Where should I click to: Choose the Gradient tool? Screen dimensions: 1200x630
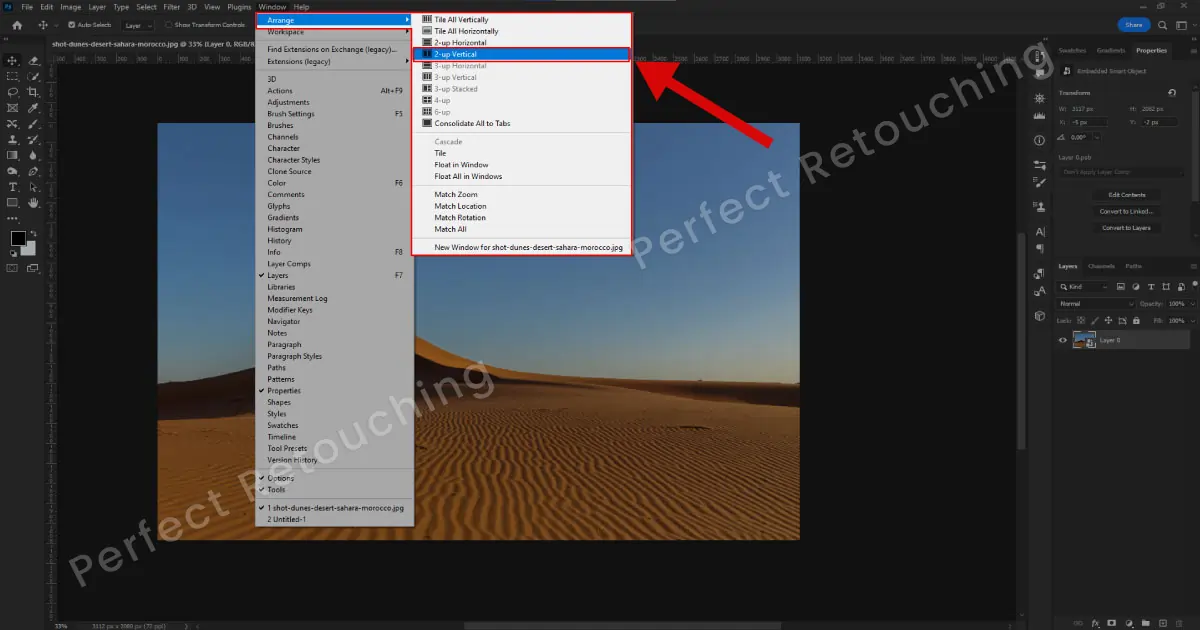pos(13,154)
